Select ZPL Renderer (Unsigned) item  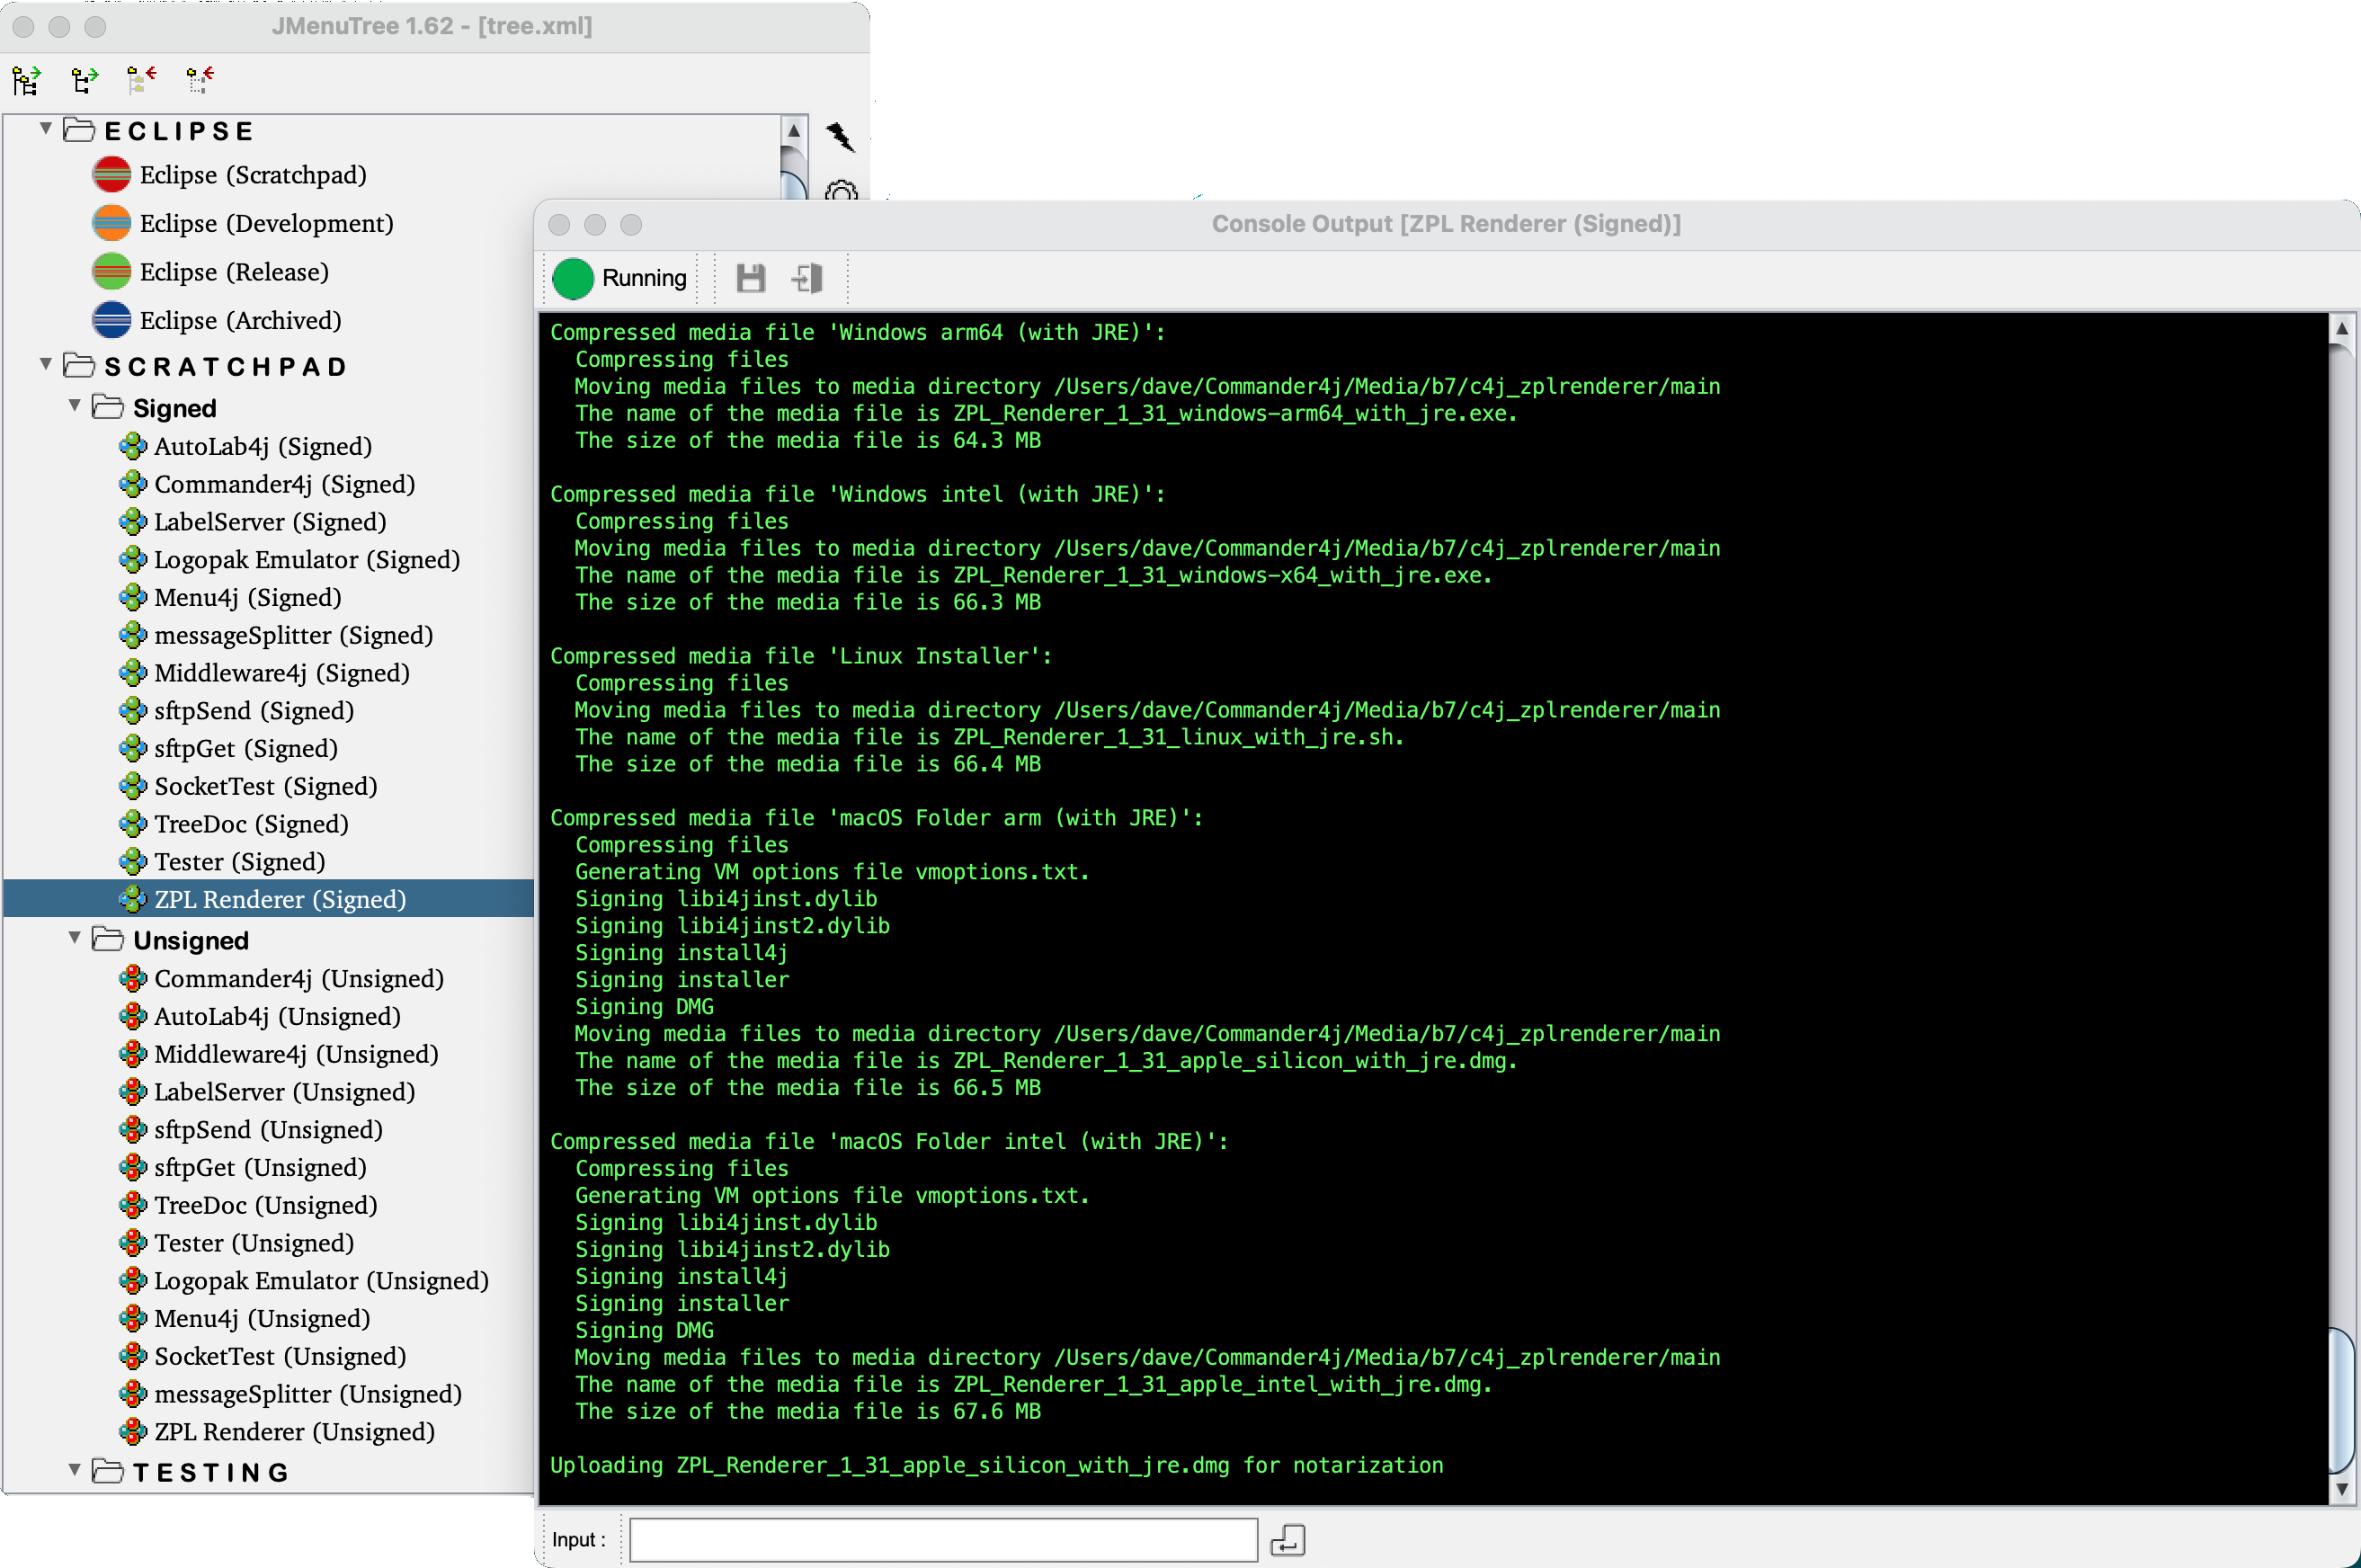coord(294,1432)
